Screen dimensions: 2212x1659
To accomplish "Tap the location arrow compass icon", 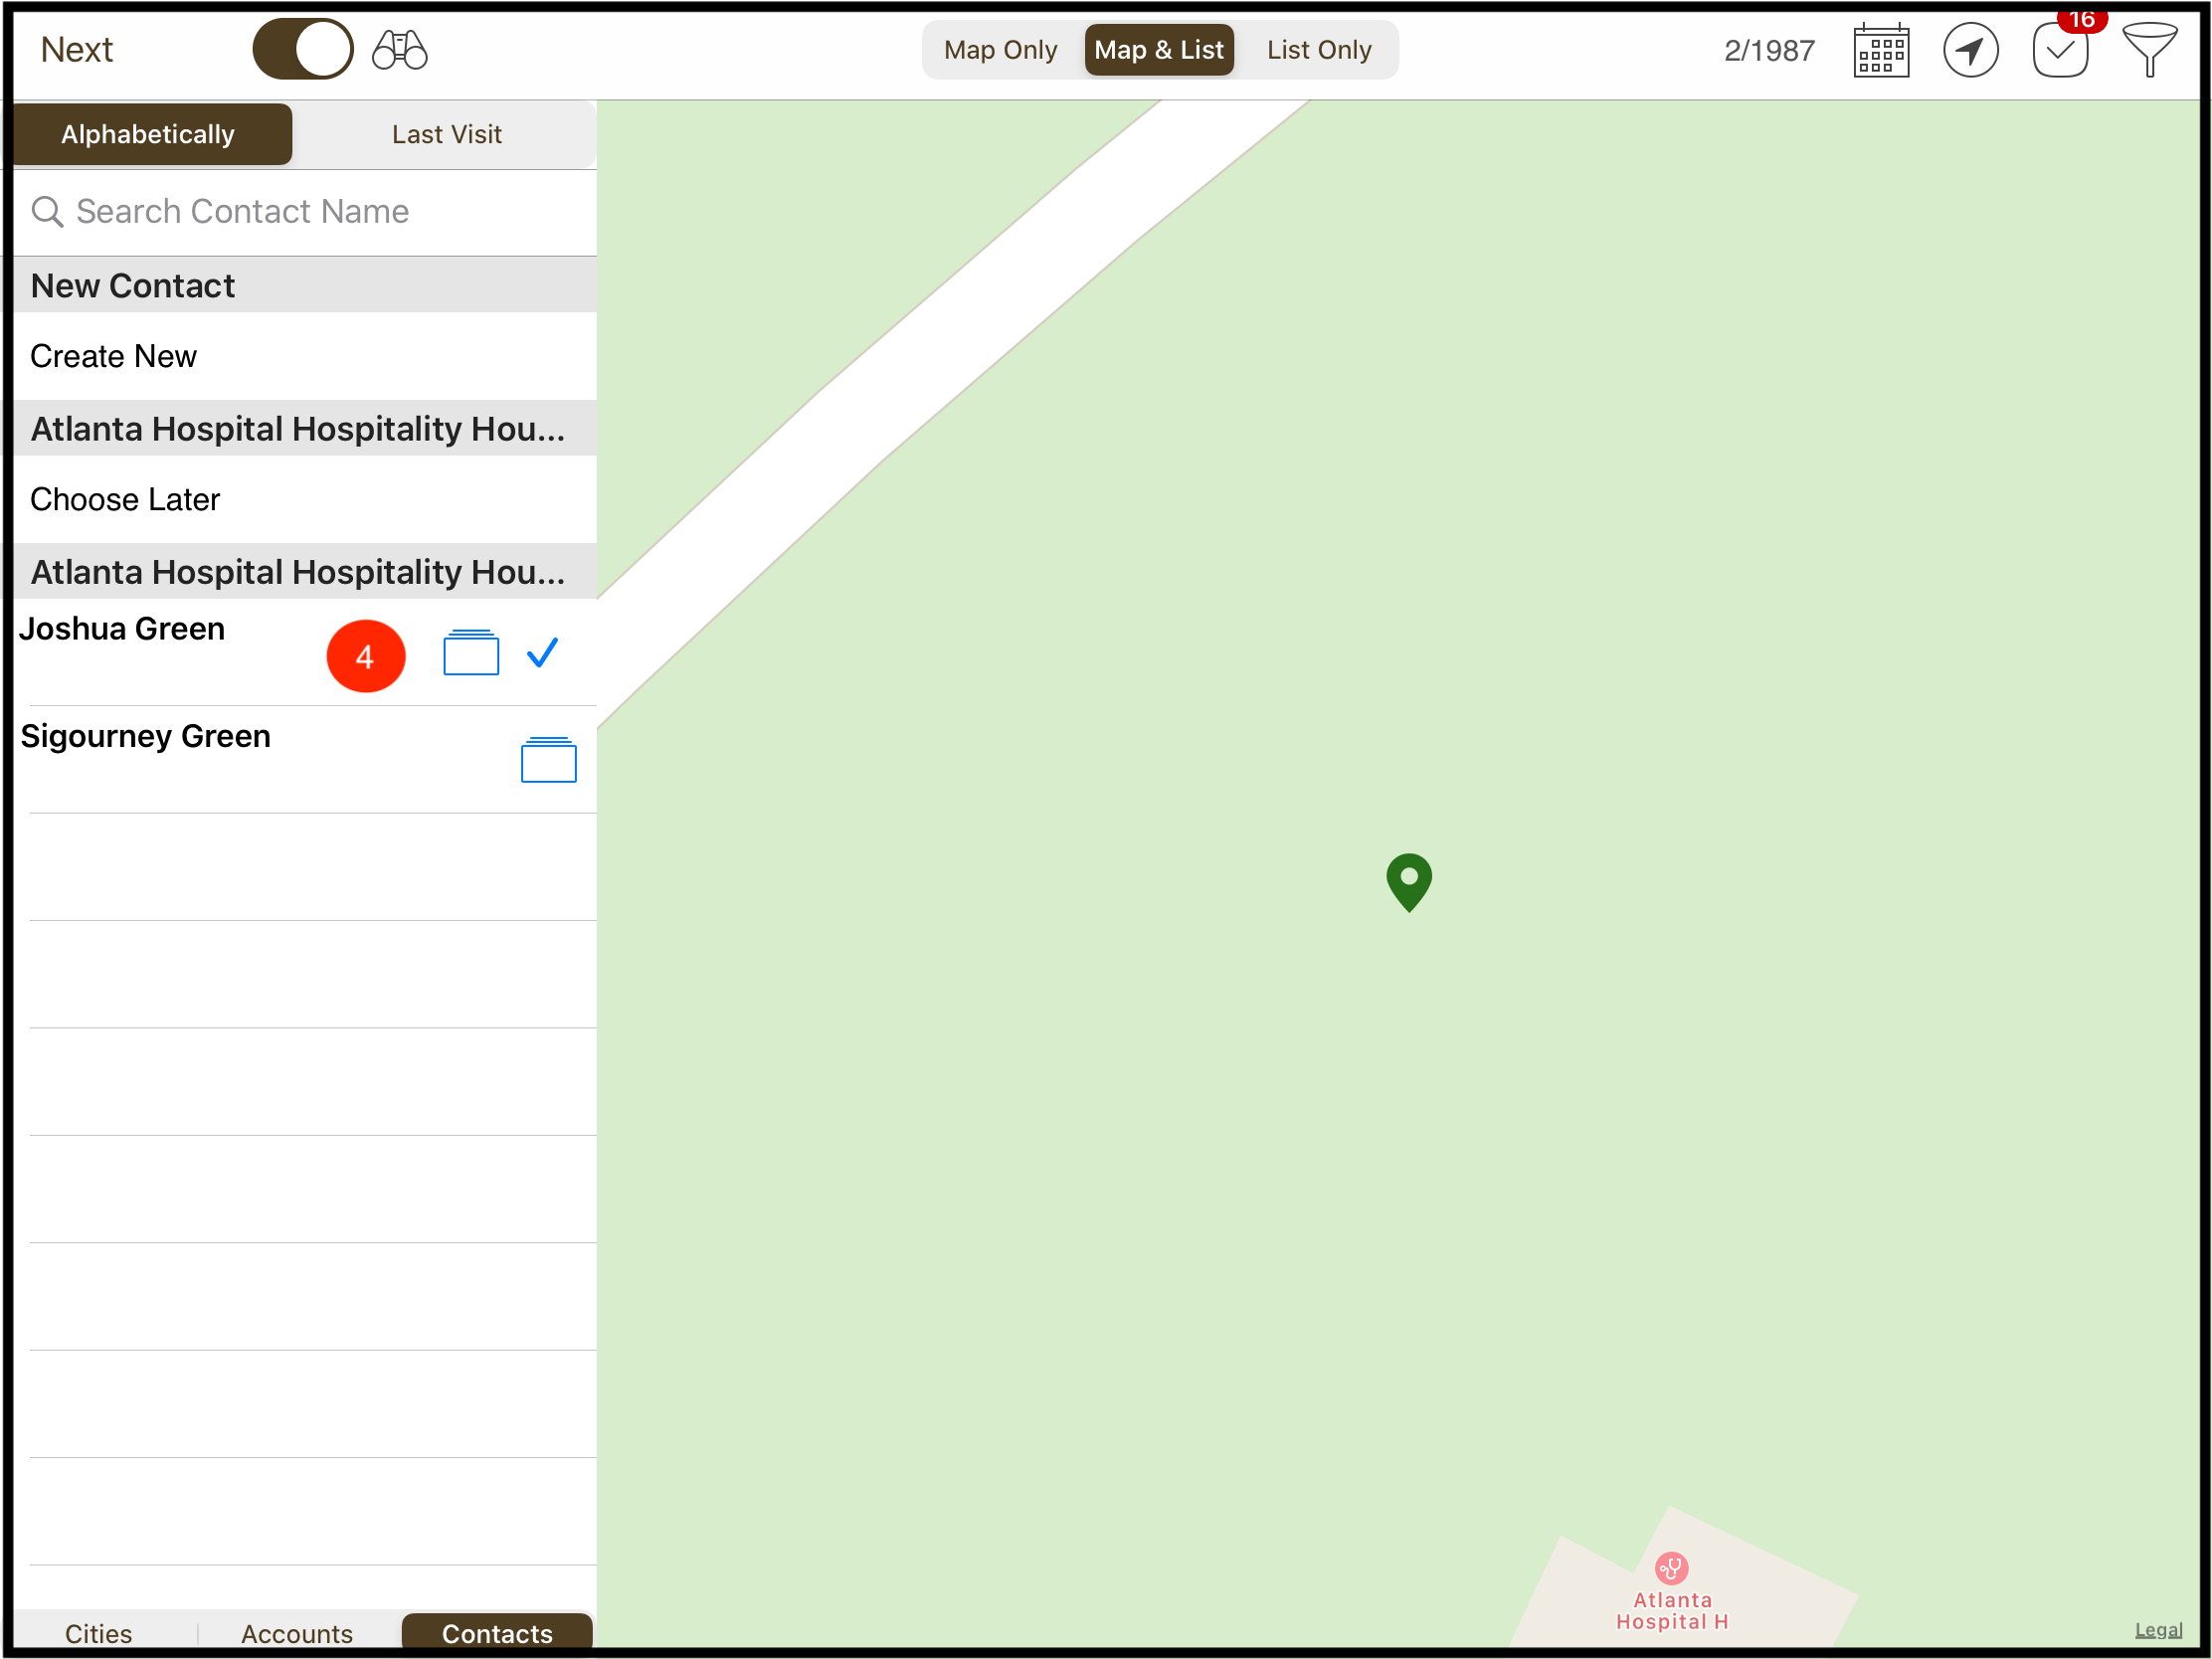I will 1969,50.
